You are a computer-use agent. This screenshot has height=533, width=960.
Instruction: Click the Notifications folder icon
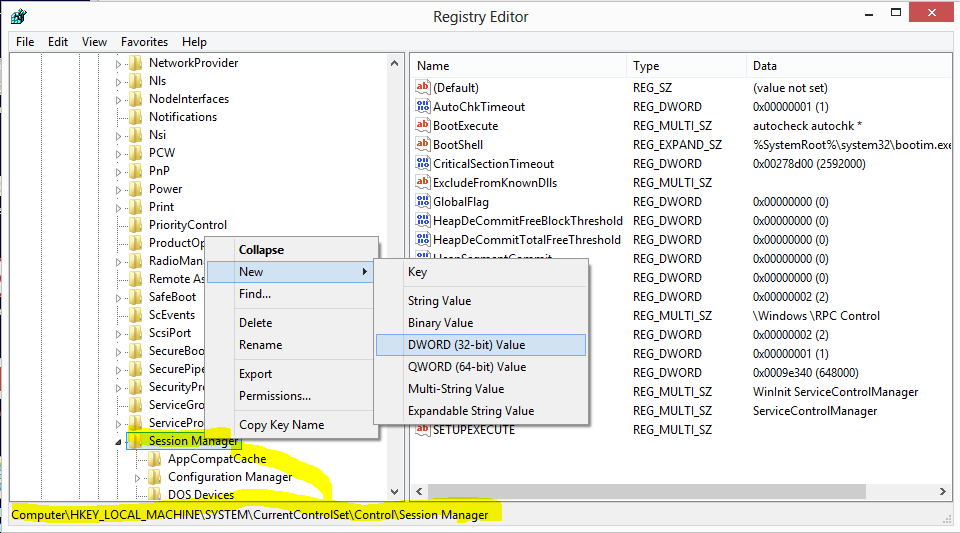click(x=135, y=116)
